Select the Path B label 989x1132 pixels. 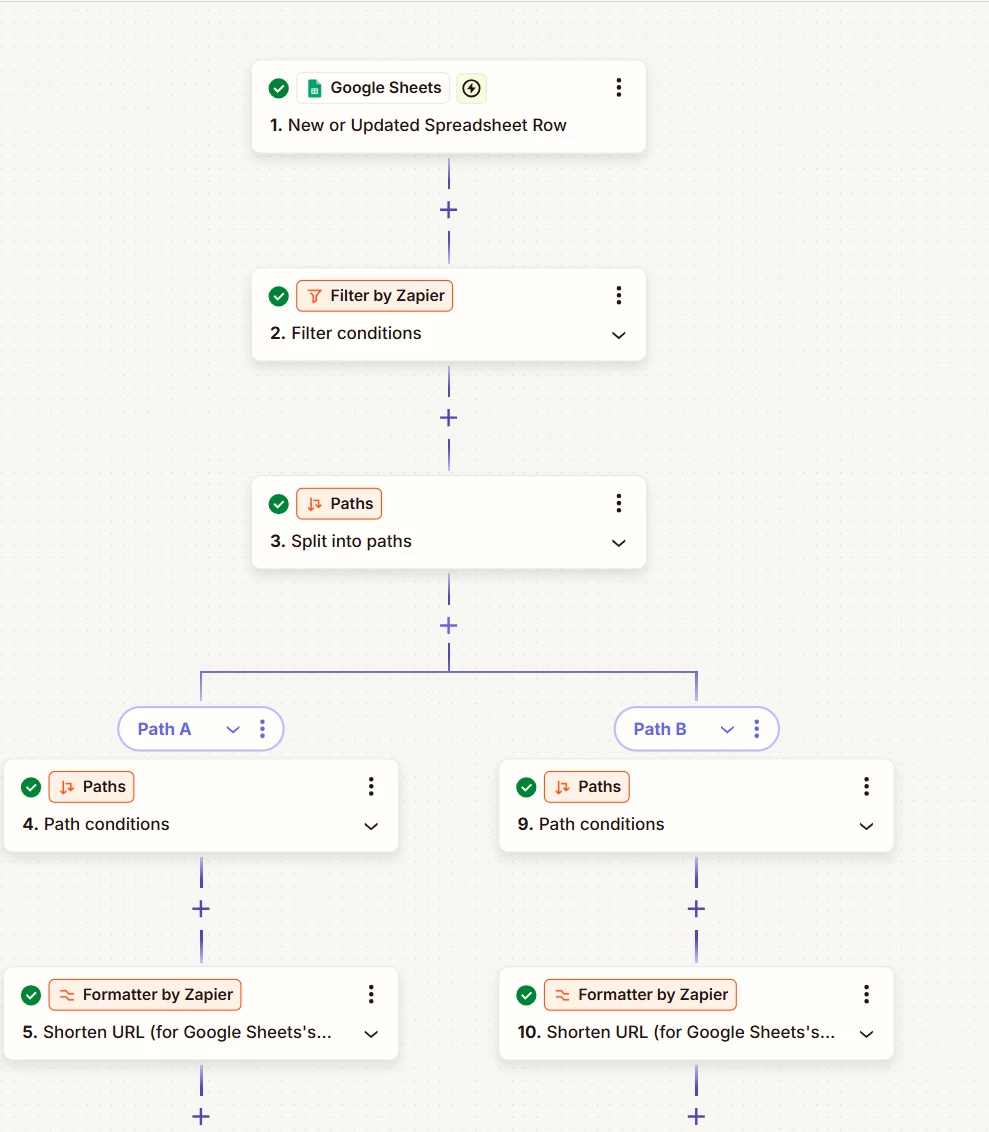(660, 729)
